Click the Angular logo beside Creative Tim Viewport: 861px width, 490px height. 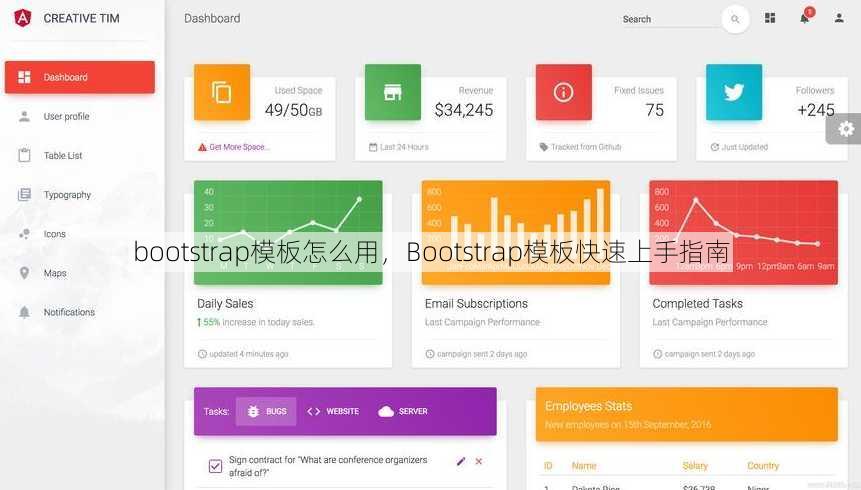[23, 18]
